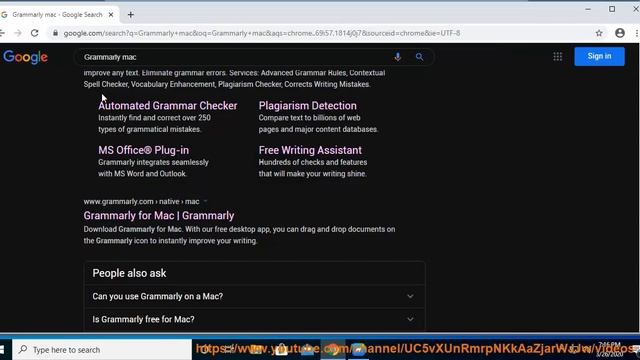Open Free Writing Assistant link
The image size is (640, 360).
click(x=310, y=150)
